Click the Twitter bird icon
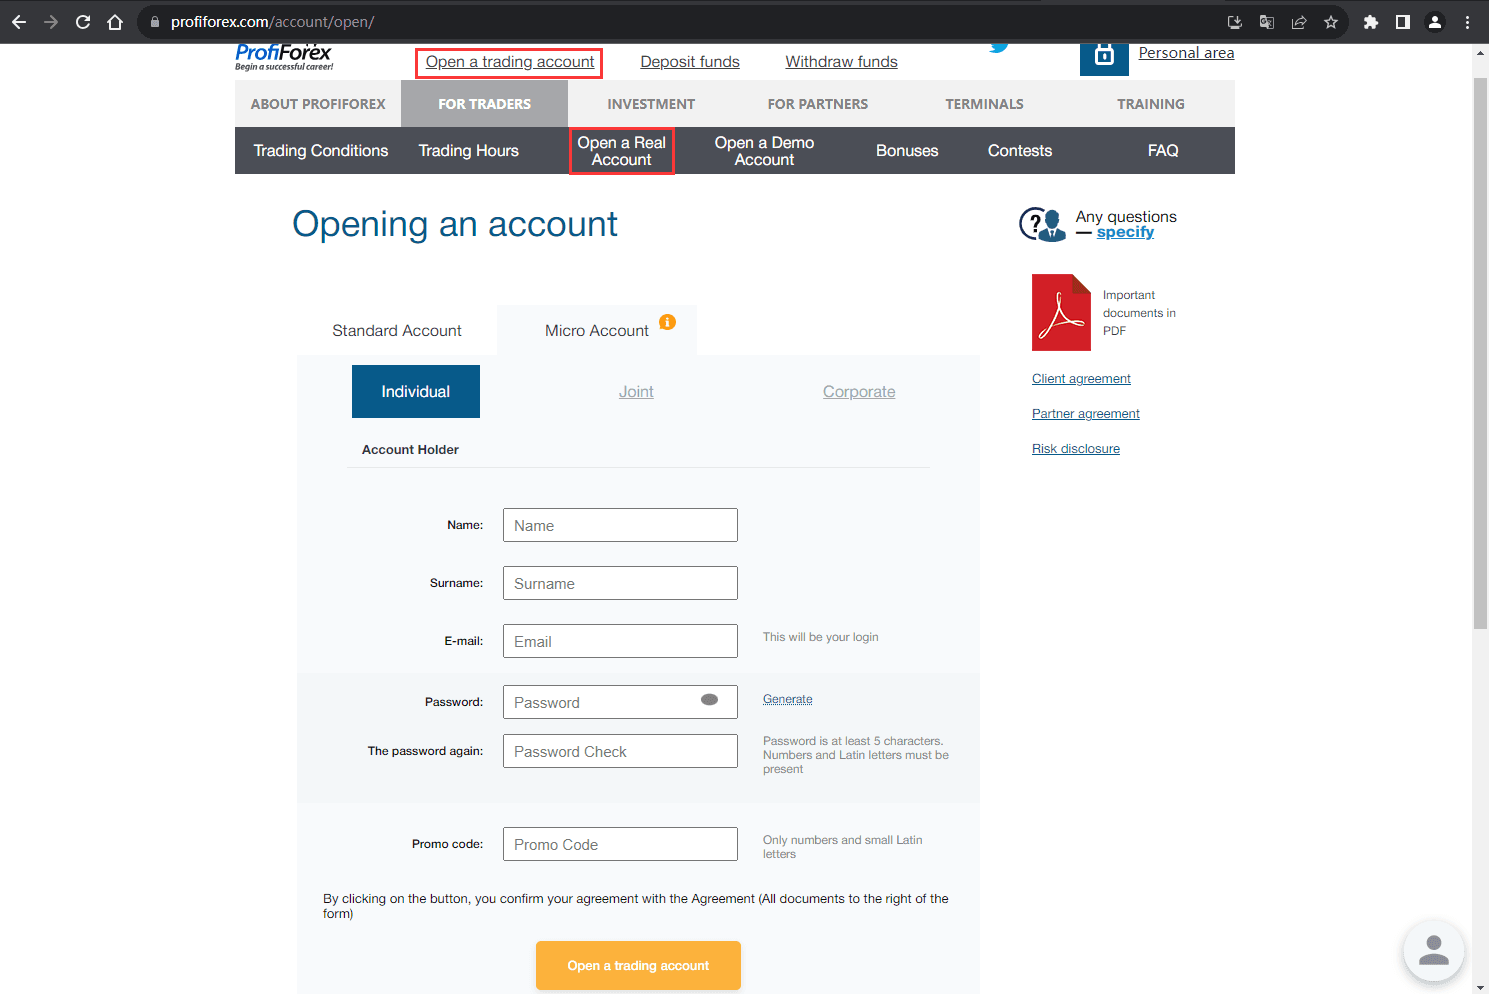The image size is (1489, 994). (x=999, y=47)
